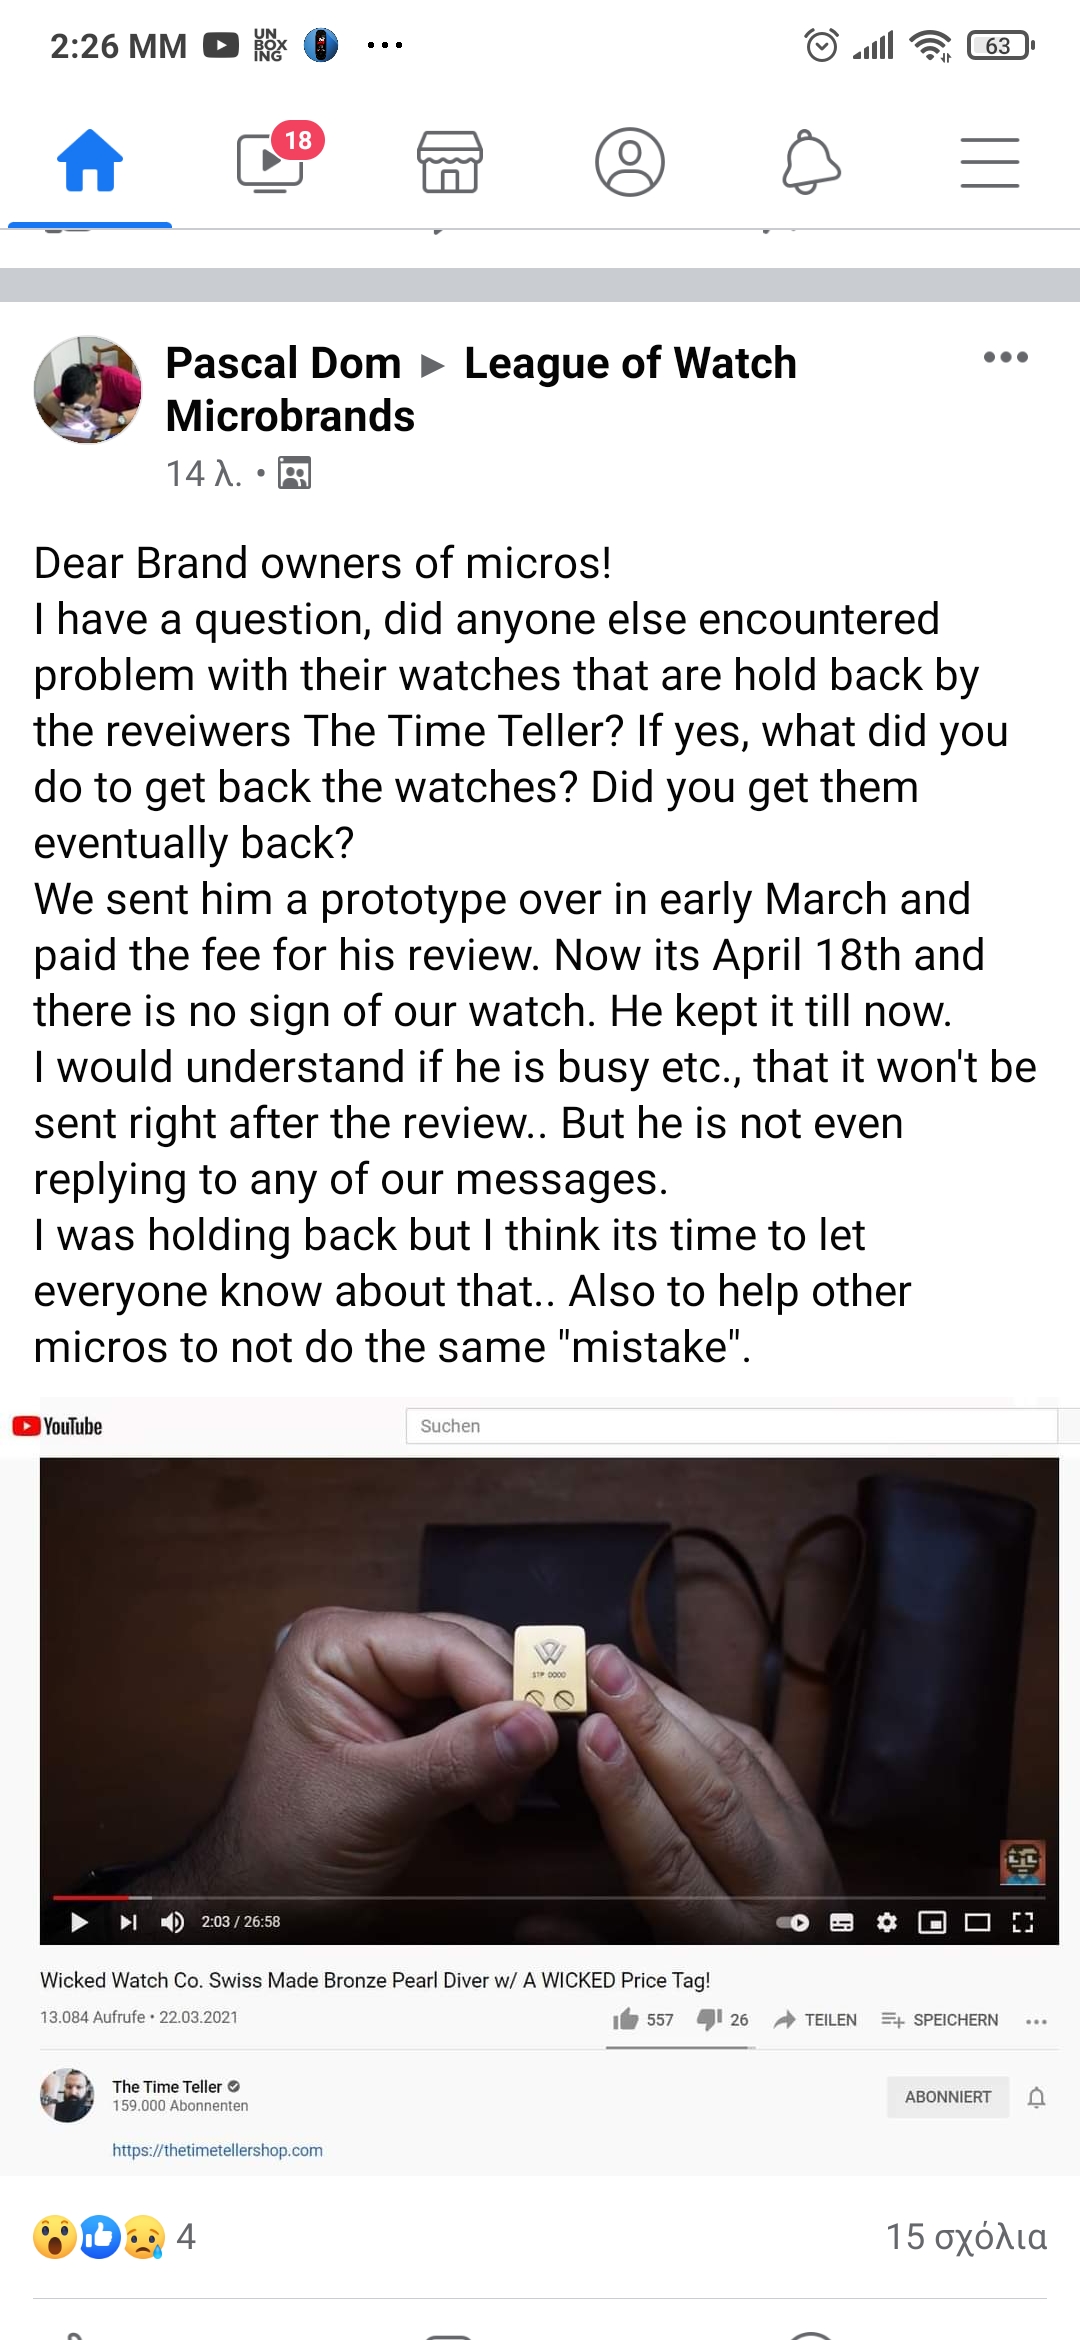View the 15 σχόλια comments
Screen dimensions: 1080x2340
coord(966,2237)
